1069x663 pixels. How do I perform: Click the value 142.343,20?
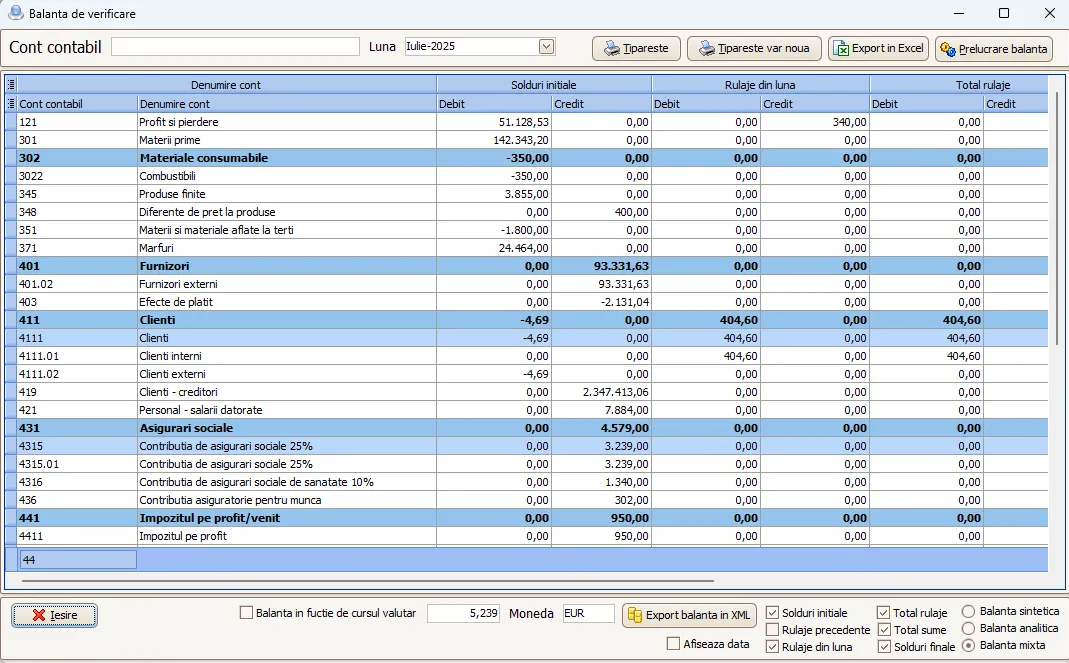521,140
